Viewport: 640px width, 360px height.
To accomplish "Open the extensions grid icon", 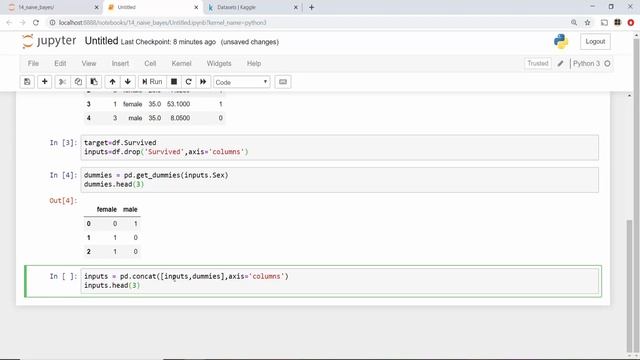I will 618,23.
